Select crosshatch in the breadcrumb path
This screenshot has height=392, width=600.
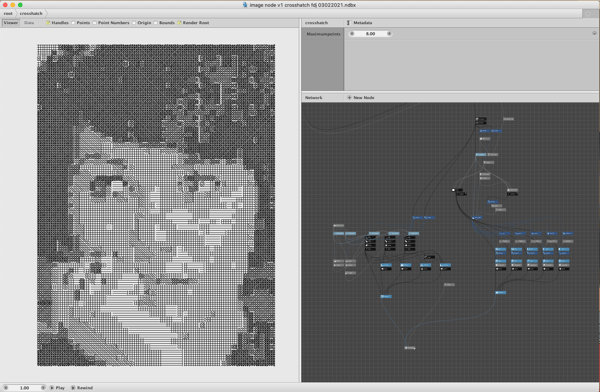pyautogui.click(x=31, y=13)
